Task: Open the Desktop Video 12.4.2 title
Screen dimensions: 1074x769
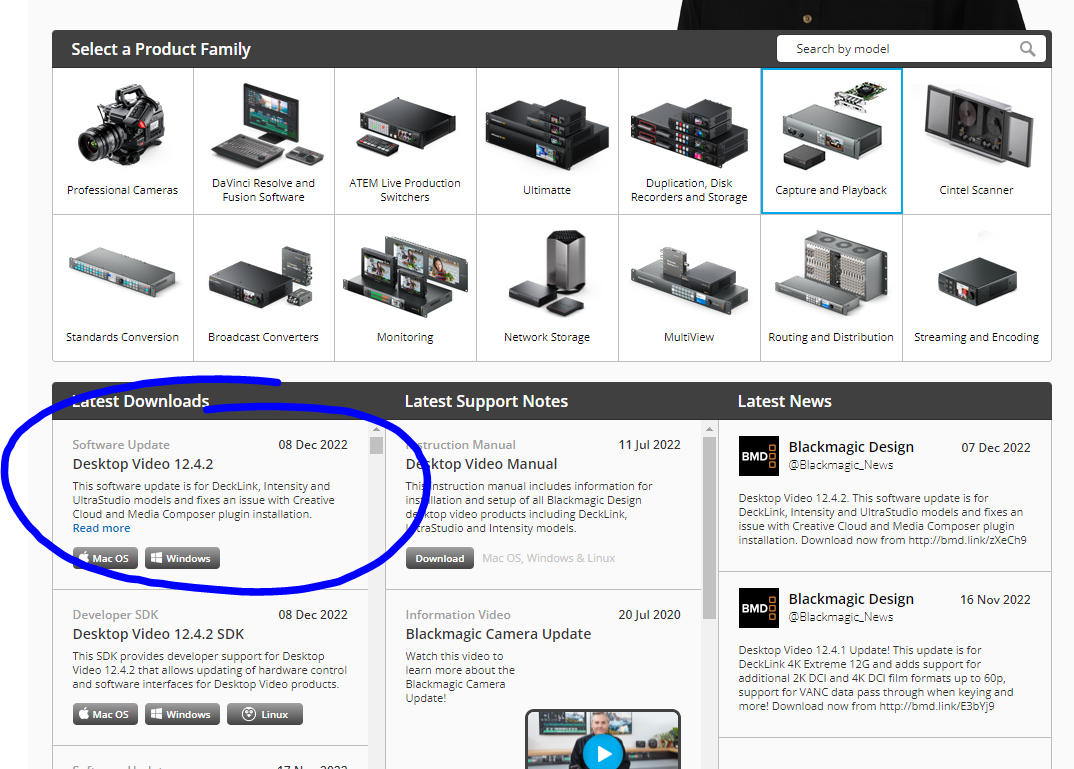Action: [x=143, y=464]
